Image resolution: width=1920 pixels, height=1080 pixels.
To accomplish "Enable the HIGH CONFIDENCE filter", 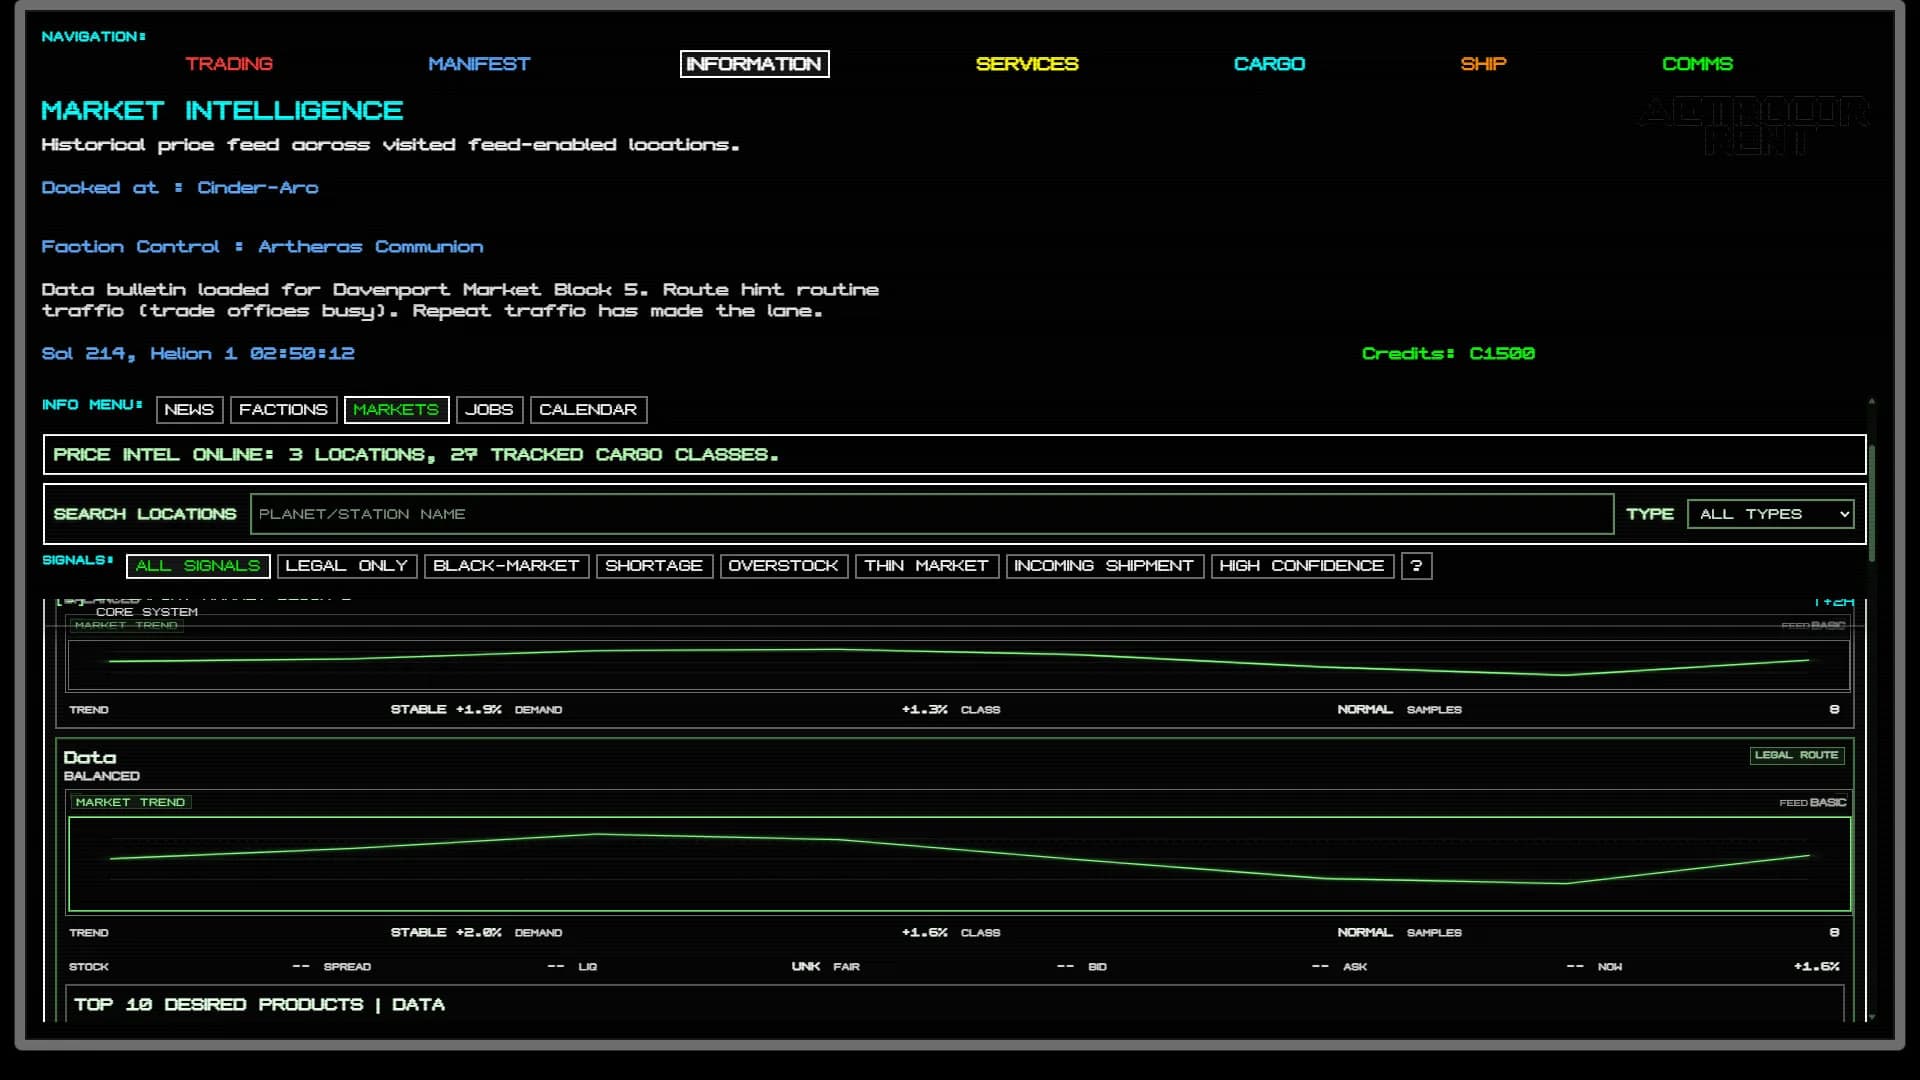I will [x=1302, y=566].
